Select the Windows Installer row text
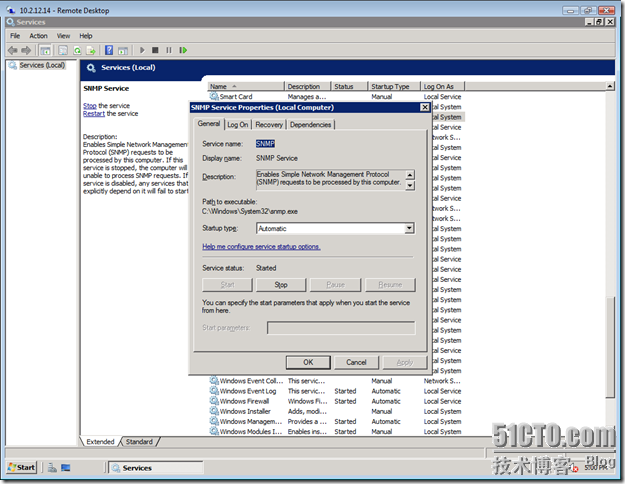Image resolution: width=625 pixels, height=484 pixels. tap(245, 411)
